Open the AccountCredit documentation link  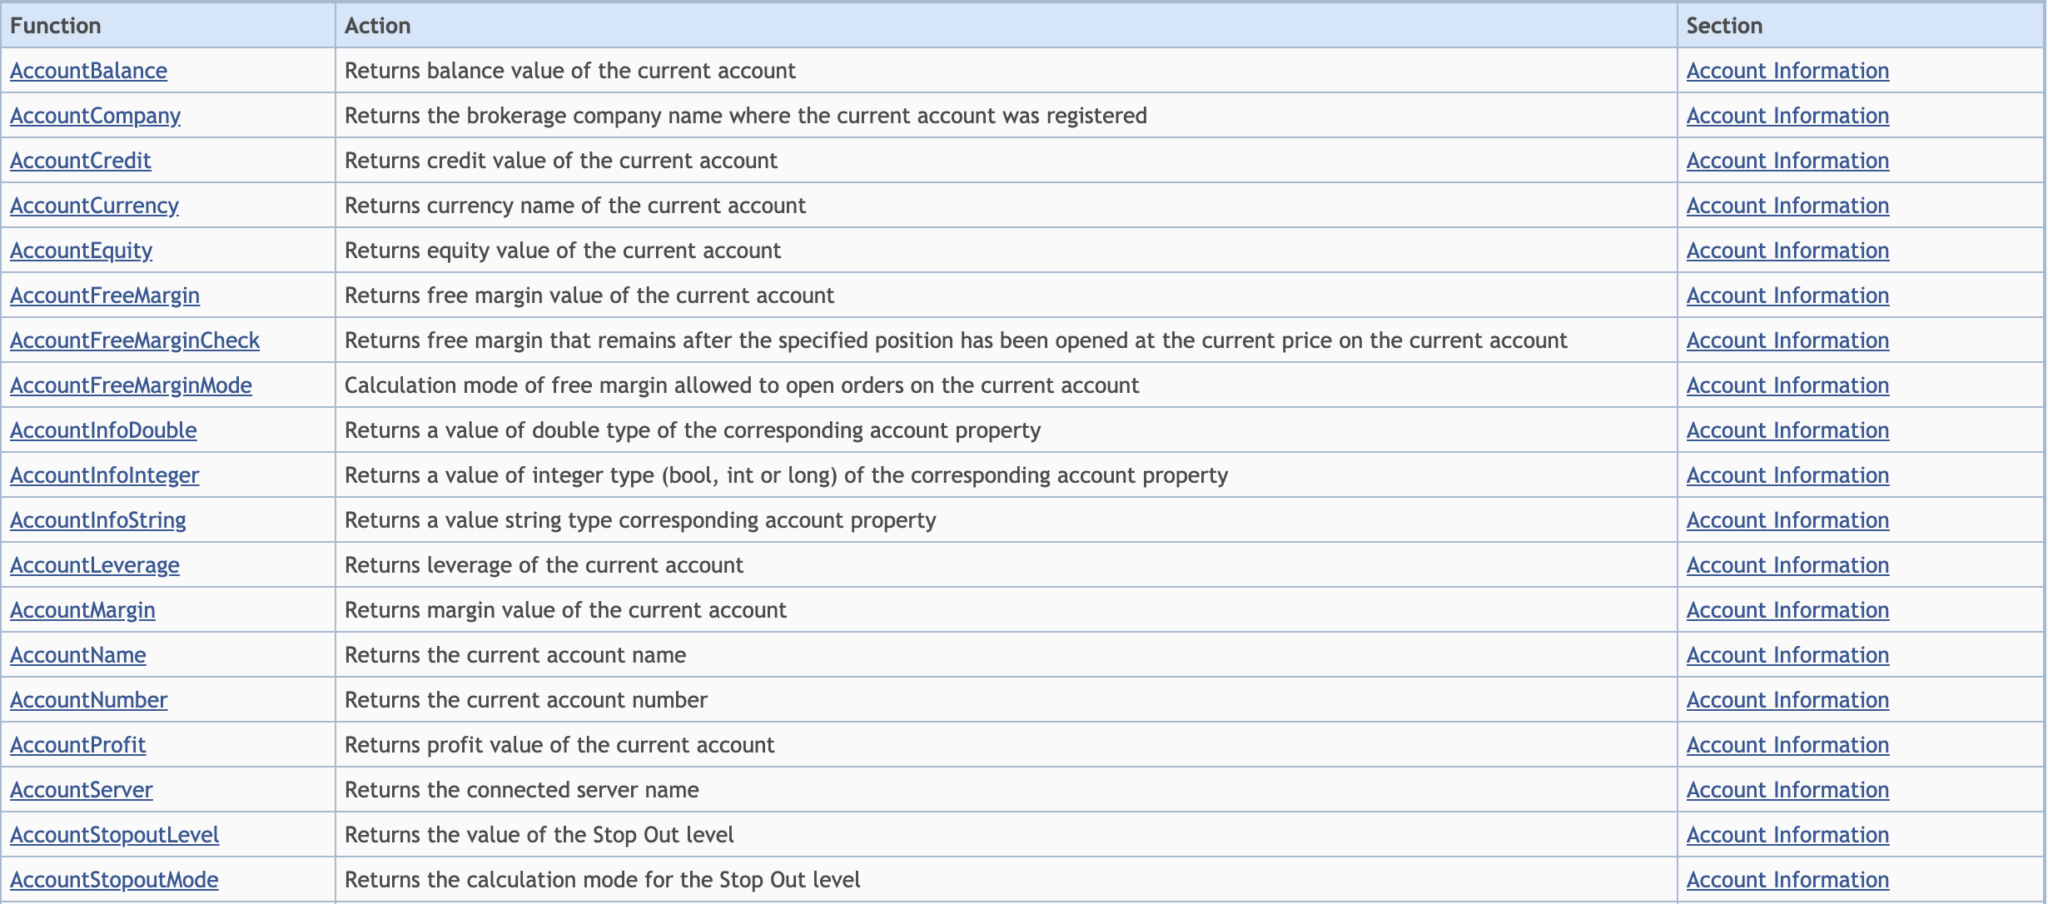(x=80, y=161)
